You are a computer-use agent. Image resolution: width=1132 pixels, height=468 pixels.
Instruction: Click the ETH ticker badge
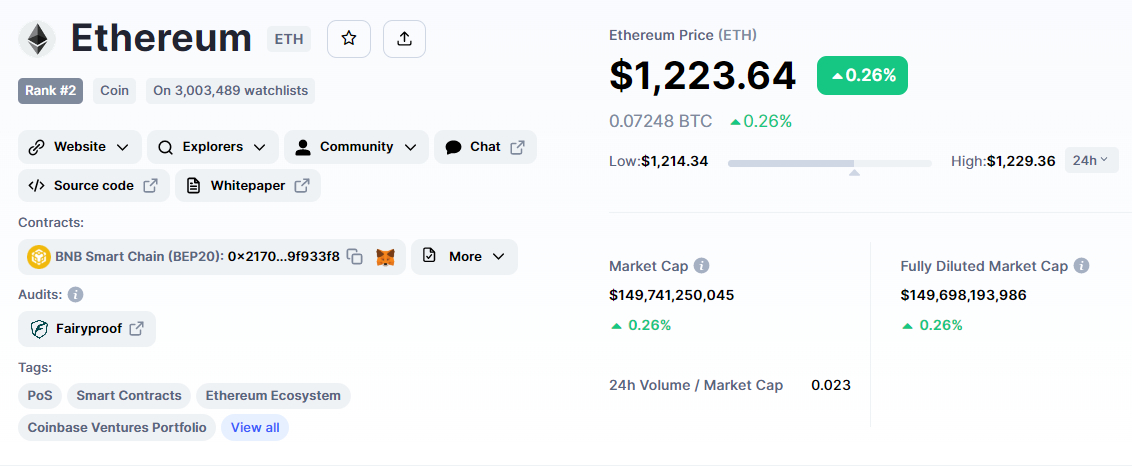[x=289, y=39]
